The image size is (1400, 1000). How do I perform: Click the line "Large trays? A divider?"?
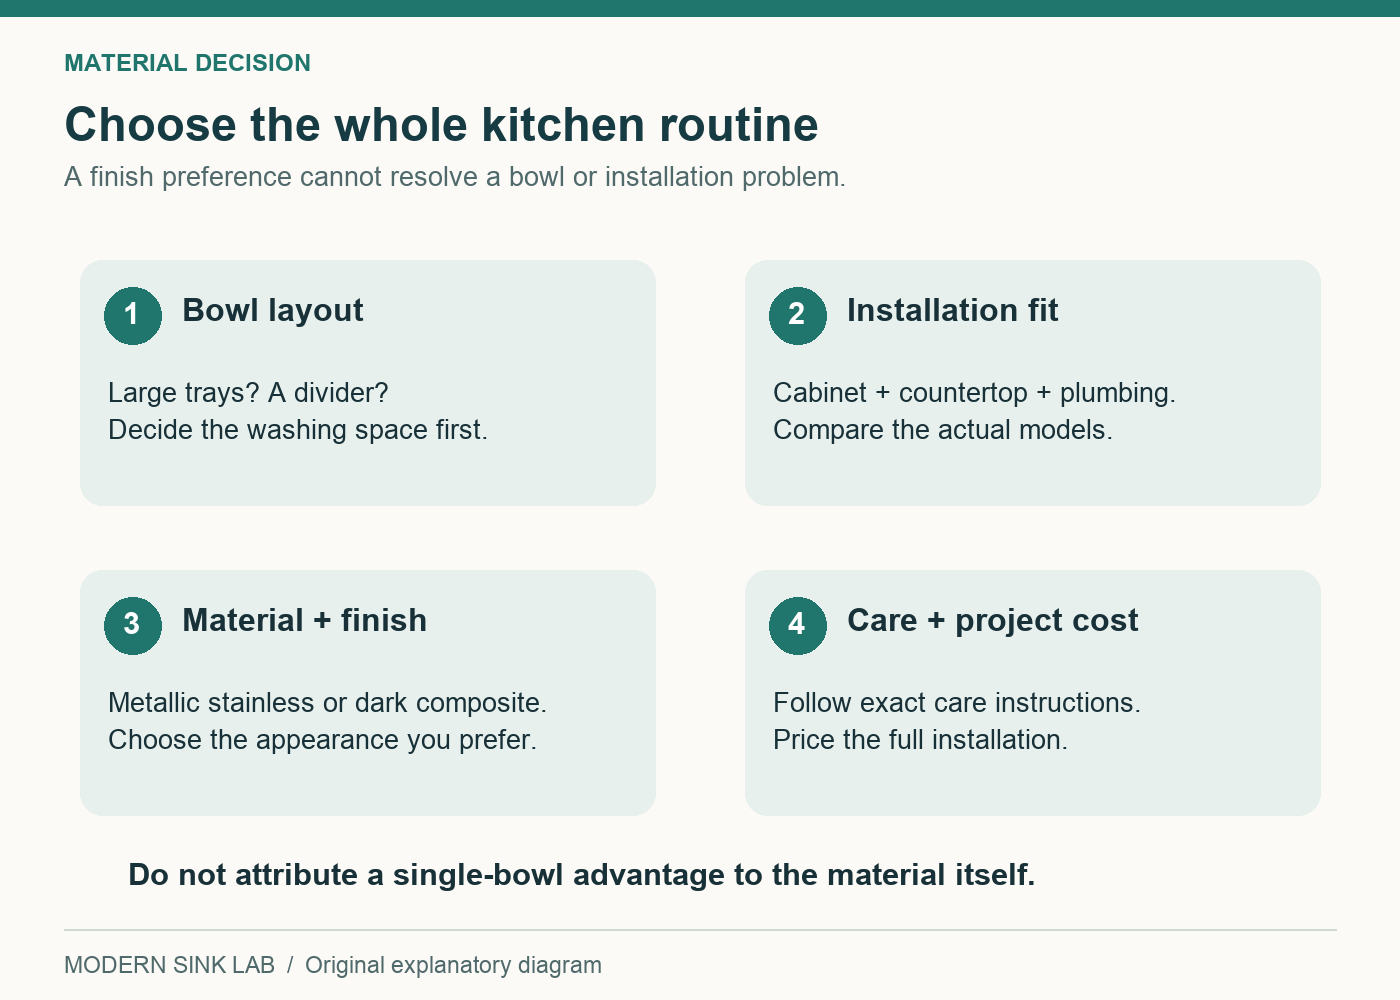click(248, 393)
